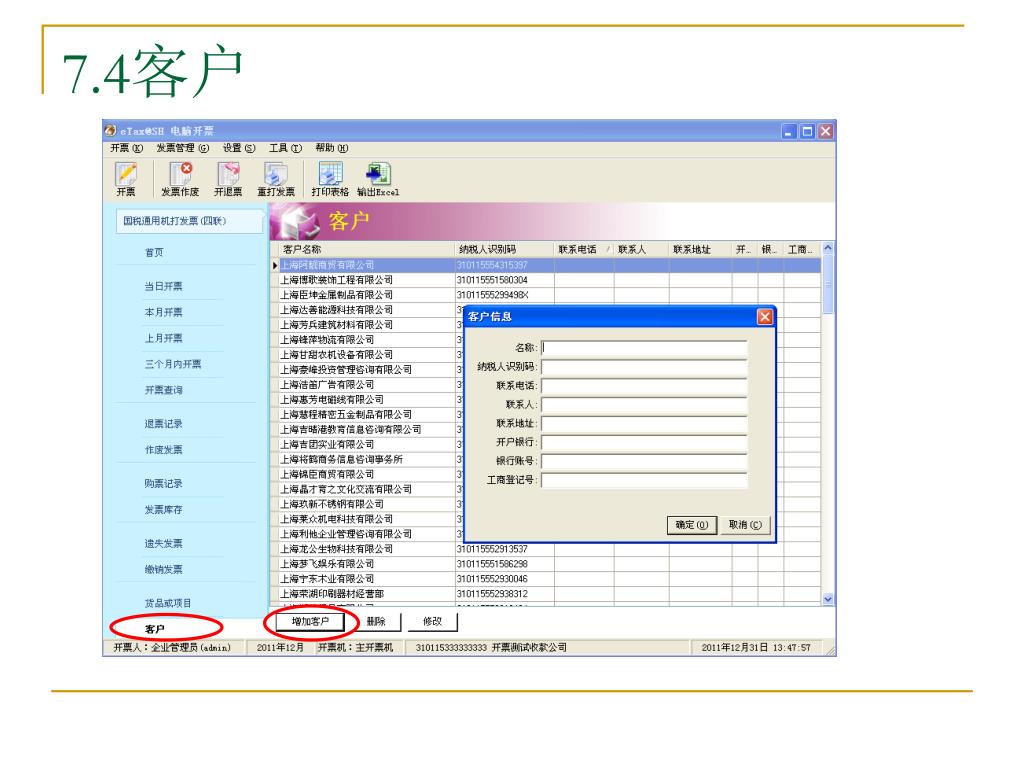Open the 帮助(H) menu

point(332,148)
